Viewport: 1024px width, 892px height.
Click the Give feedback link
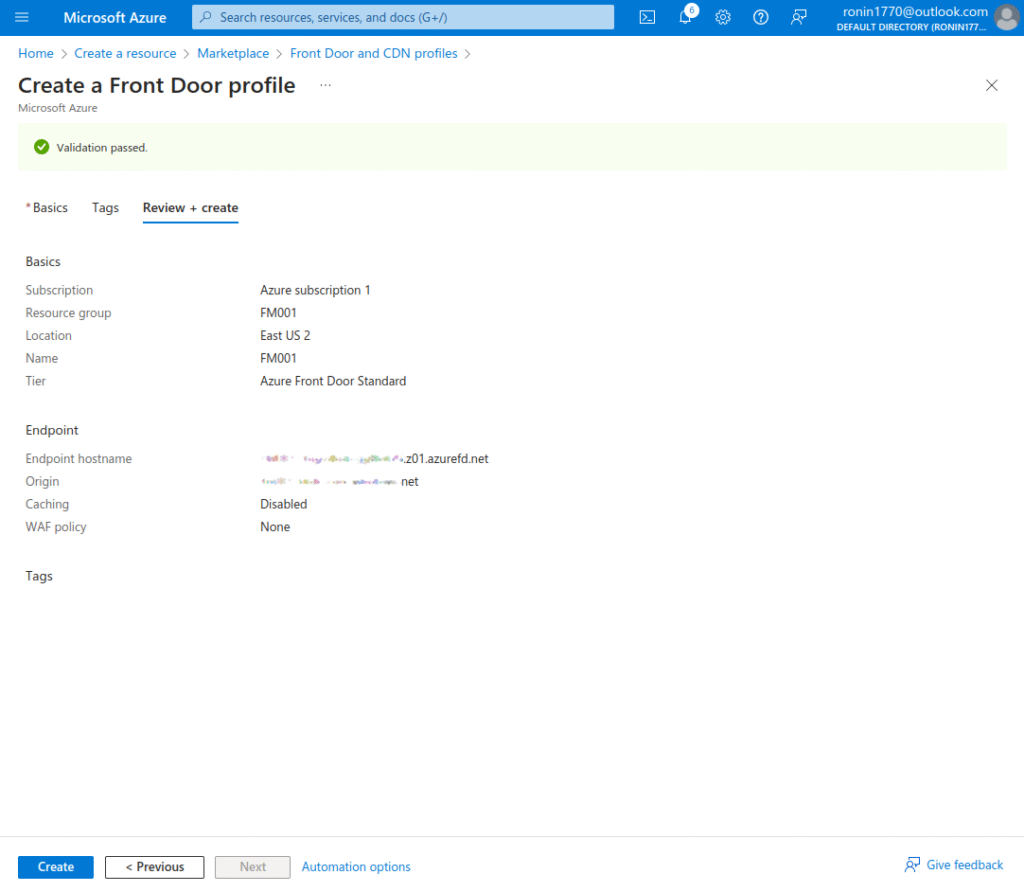[965, 865]
